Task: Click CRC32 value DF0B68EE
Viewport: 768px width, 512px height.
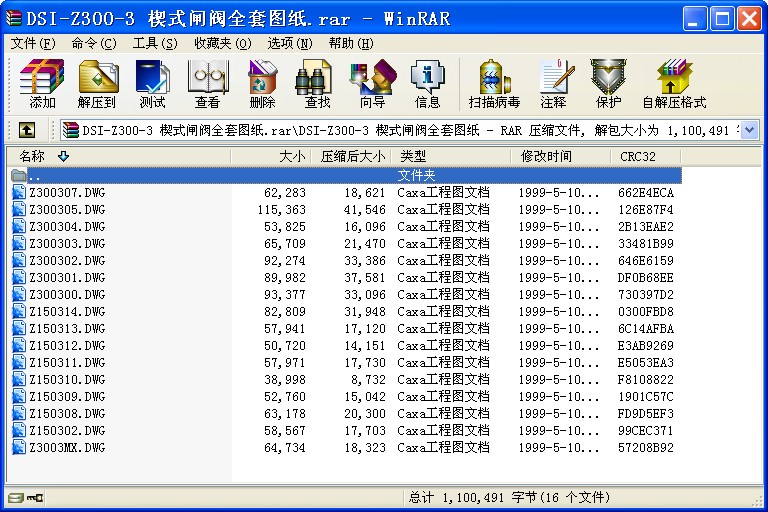Action: (646, 278)
